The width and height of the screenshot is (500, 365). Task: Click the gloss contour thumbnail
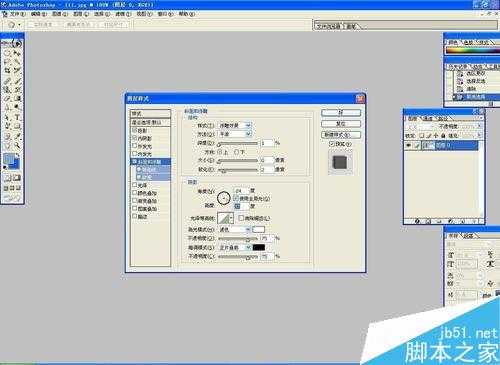tap(224, 219)
